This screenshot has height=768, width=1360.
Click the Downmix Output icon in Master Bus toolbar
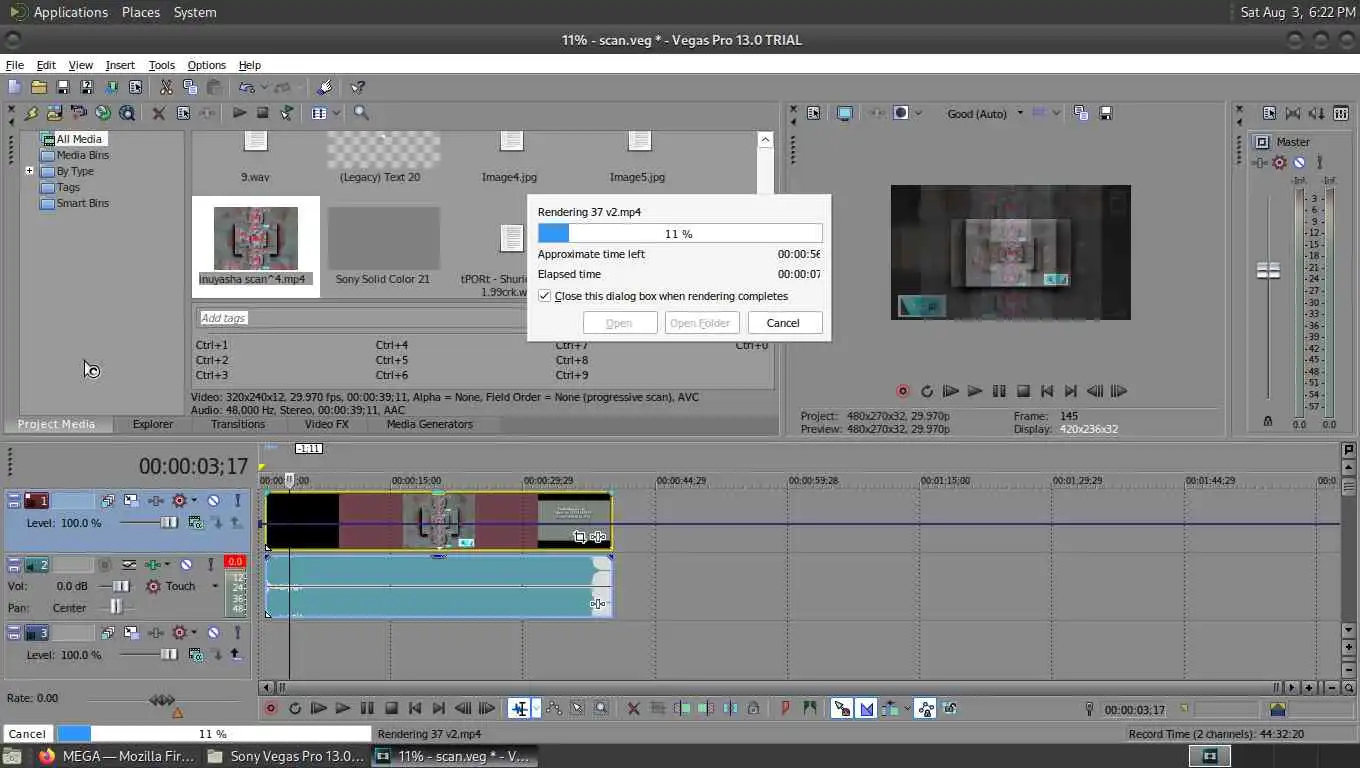coord(1293,114)
